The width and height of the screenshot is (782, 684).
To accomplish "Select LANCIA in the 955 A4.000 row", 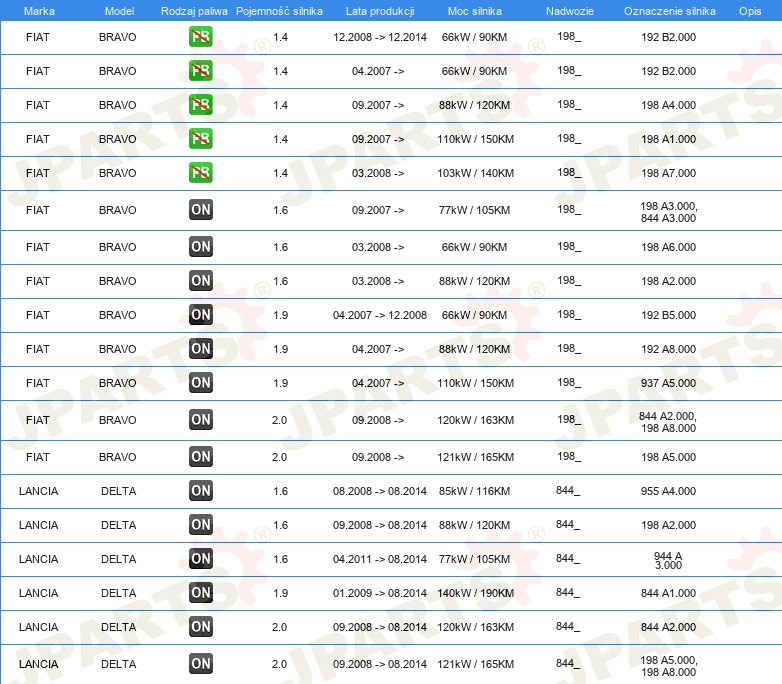I will pos(38,491).
